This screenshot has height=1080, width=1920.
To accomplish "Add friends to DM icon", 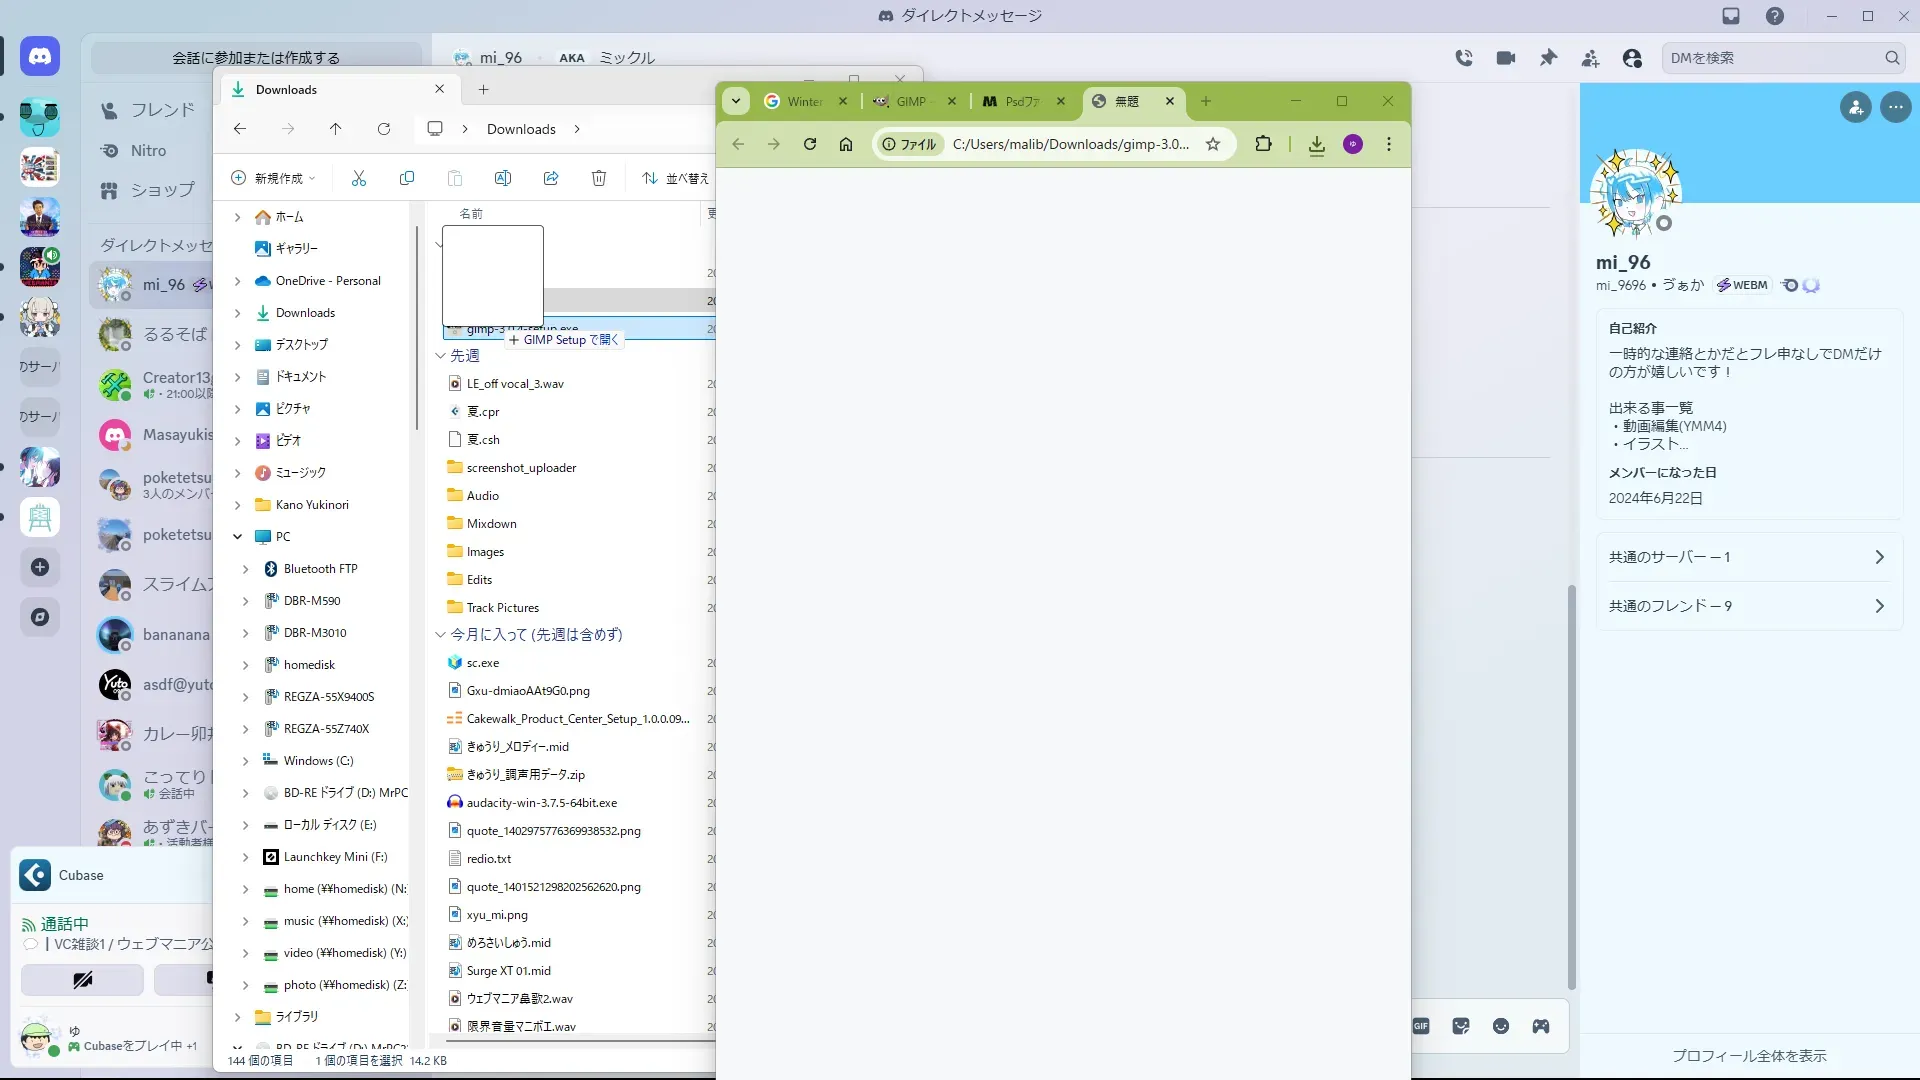I will click(x=1590, y=58).
